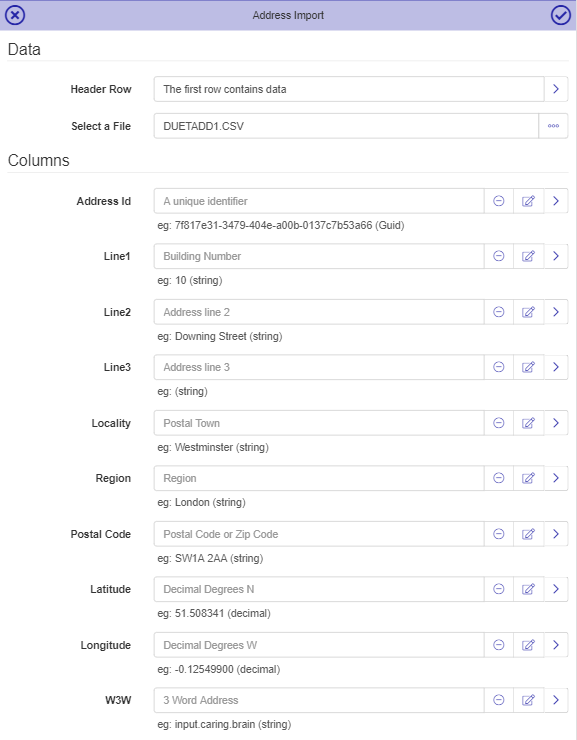Cancel Address Import with the X icon
Image resolution: width=577 pixels, height=740 pixels.
tap(15, 16)
